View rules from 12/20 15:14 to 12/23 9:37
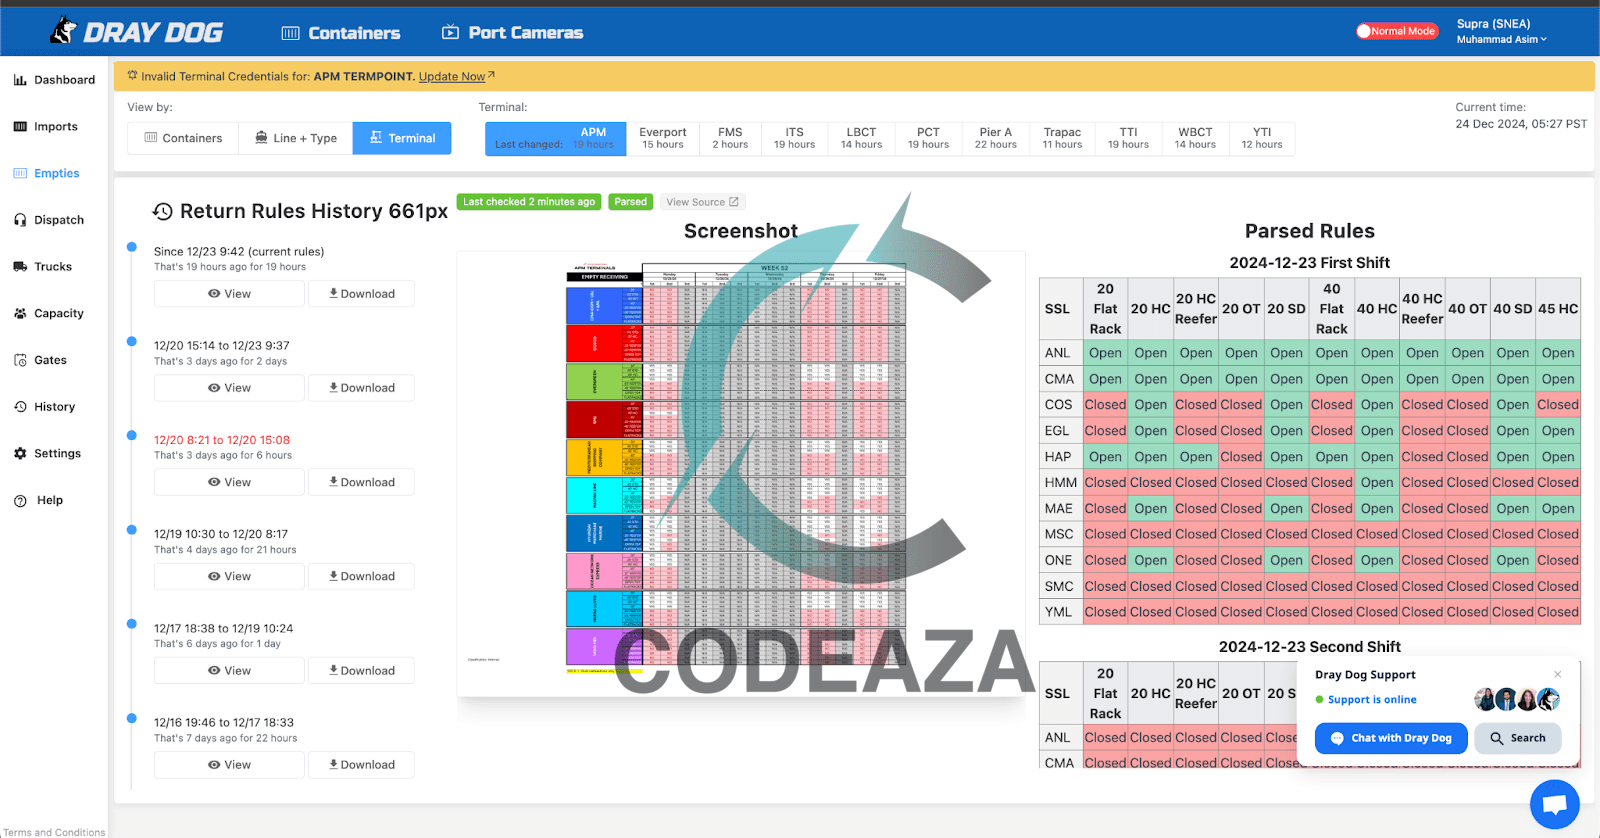Screen dimensions: 1600x838 pos(229,388)
